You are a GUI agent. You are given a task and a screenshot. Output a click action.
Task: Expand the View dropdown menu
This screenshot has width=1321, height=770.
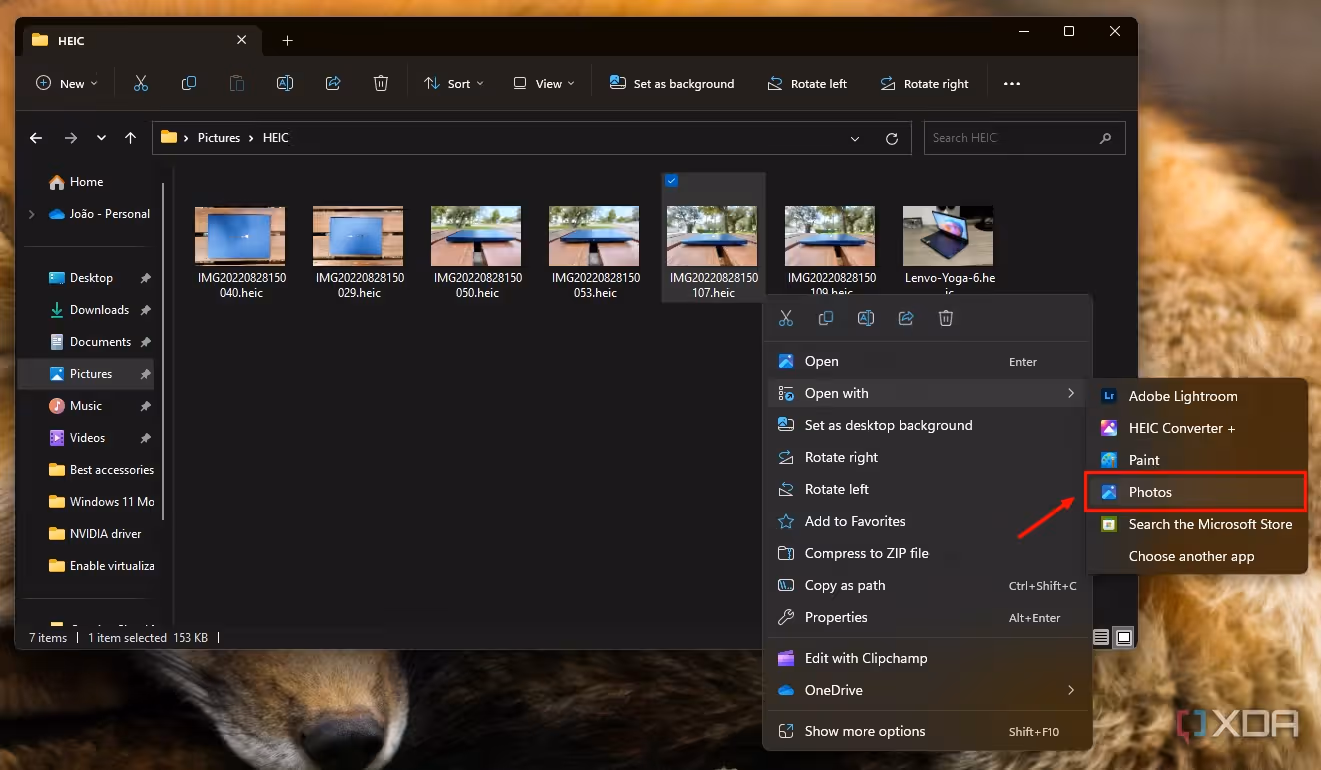click(543, 84)
